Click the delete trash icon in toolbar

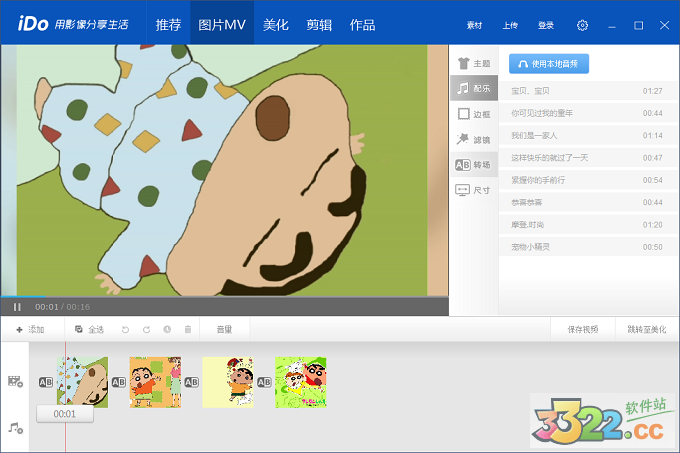point(187,329)
